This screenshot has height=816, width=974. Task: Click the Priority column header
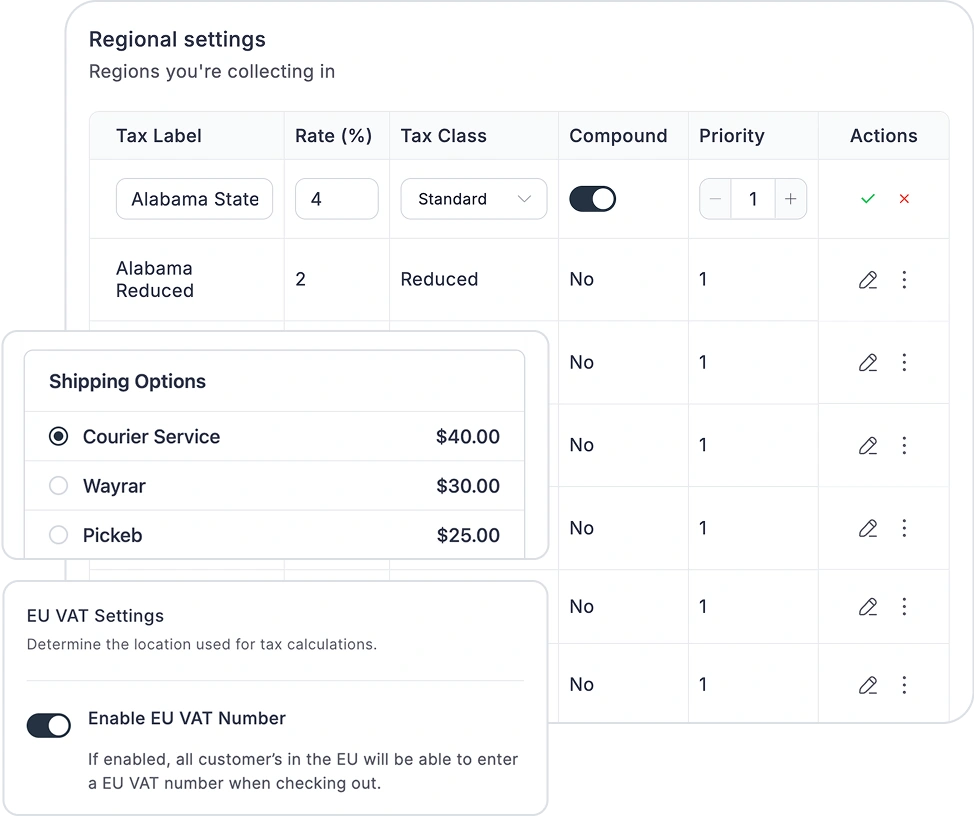pos(731,136)
